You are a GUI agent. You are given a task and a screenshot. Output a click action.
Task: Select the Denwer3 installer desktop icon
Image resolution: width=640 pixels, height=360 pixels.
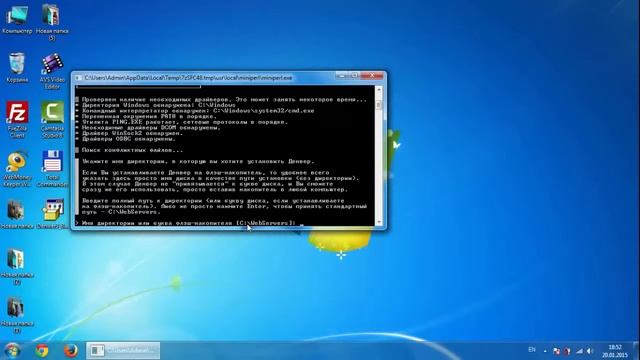pos(52,214)
